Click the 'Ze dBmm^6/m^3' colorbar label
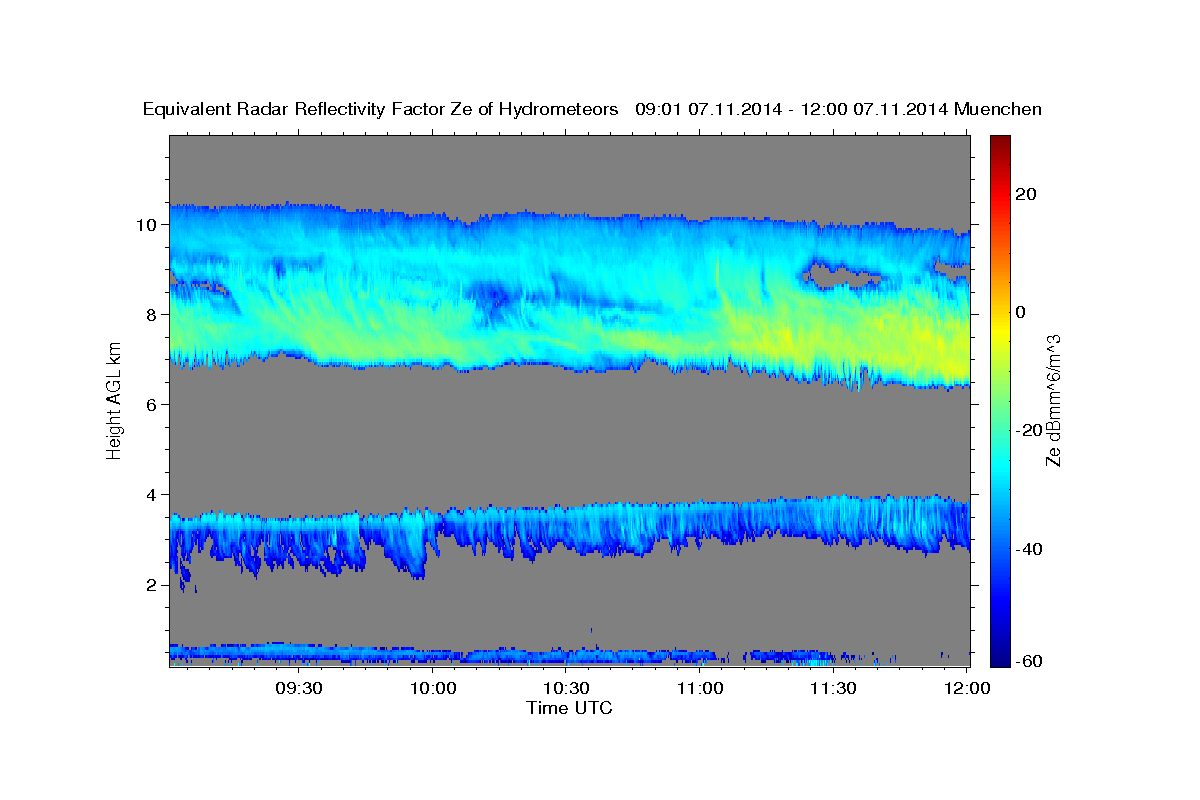 [x=1053, y=400]
